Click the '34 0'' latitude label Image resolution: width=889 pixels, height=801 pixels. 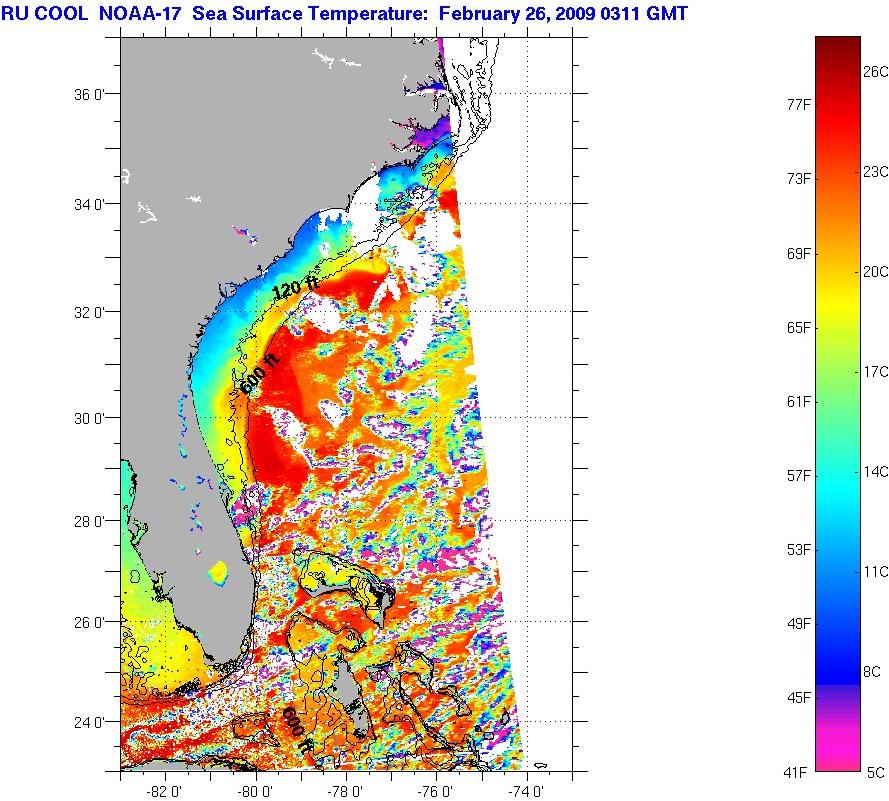pos(90,204)
